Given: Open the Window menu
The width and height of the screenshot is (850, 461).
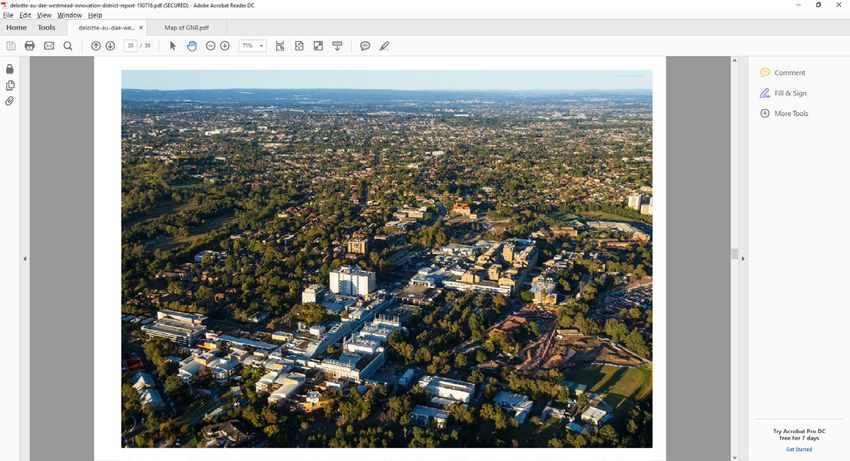Looking at the screenshot, I should pos(69,15).
